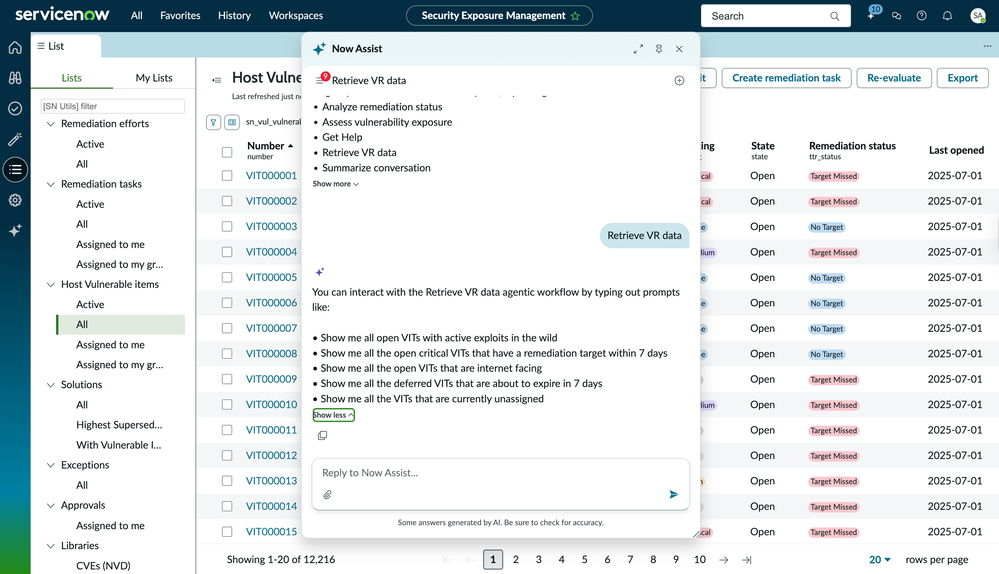Viewport: 999px width, 574px height.
Task: Collapse the Host Vulnerable items group
Action: pyautogui.click(x=50, y=284)
